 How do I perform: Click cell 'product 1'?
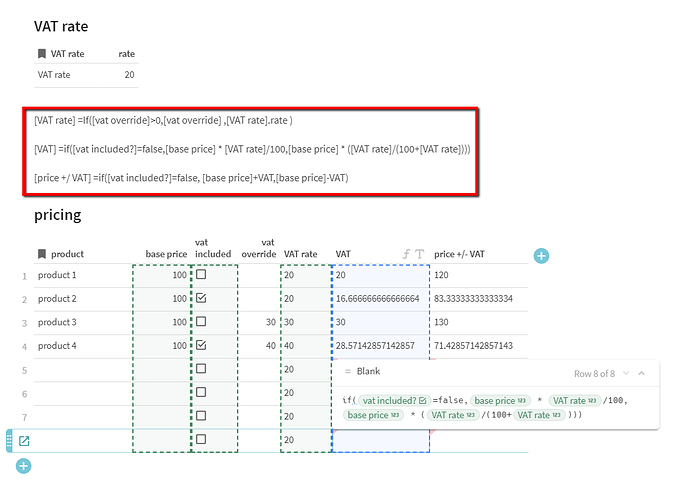(x=57, y=275)
